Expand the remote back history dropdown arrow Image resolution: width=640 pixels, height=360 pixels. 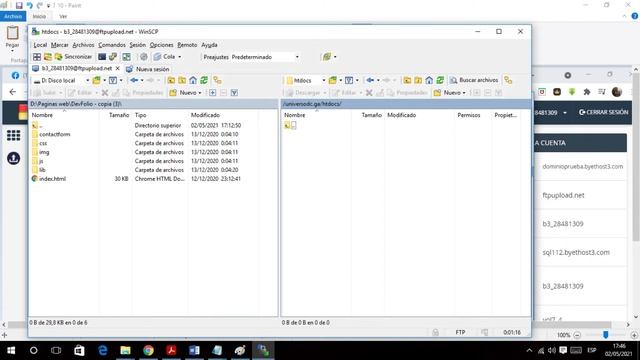[x=378, y=80]
